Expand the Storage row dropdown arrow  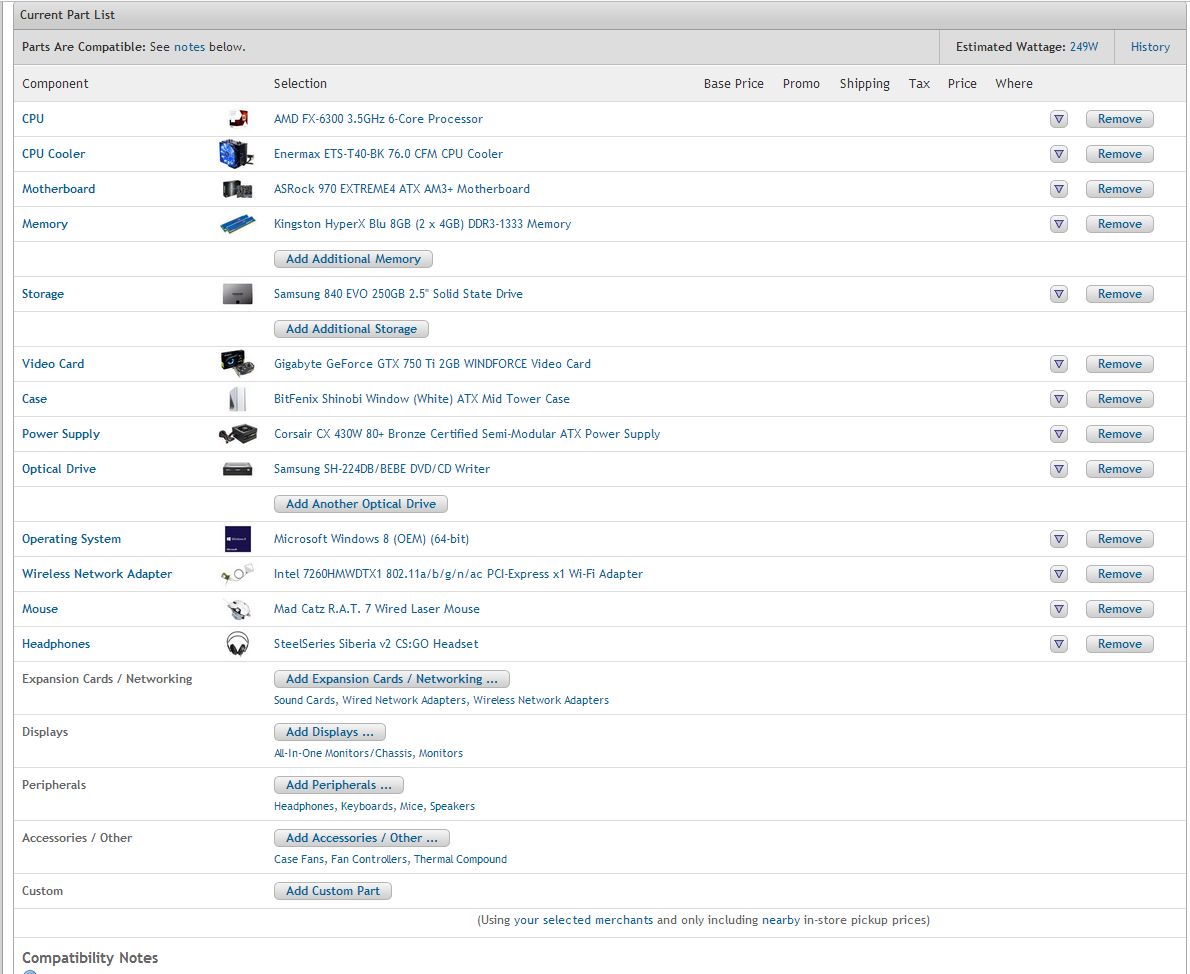point(1059,294)
